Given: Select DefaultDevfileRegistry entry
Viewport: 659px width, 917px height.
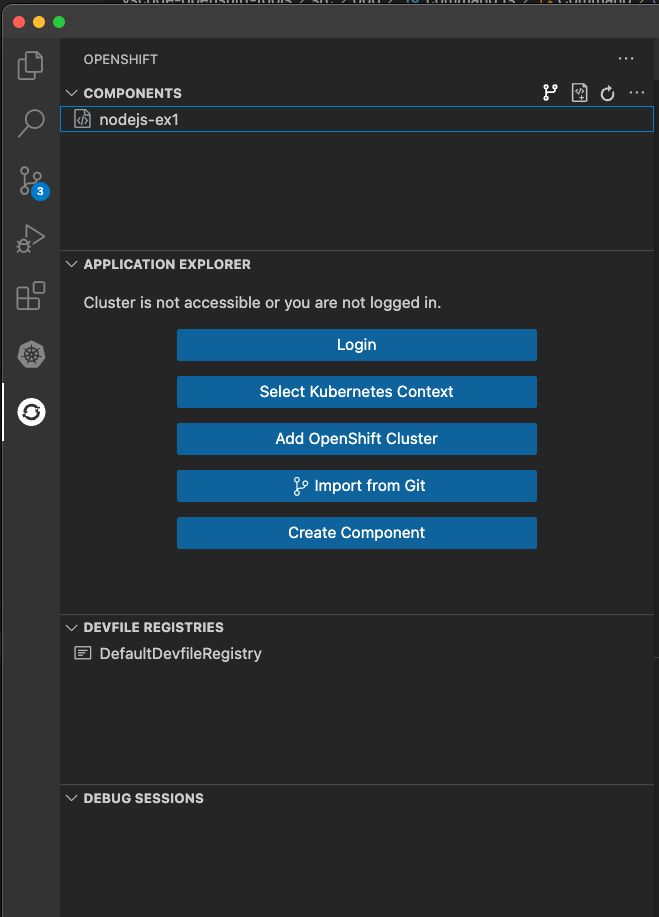Looking at the screenshot, I should pos(357,653).
